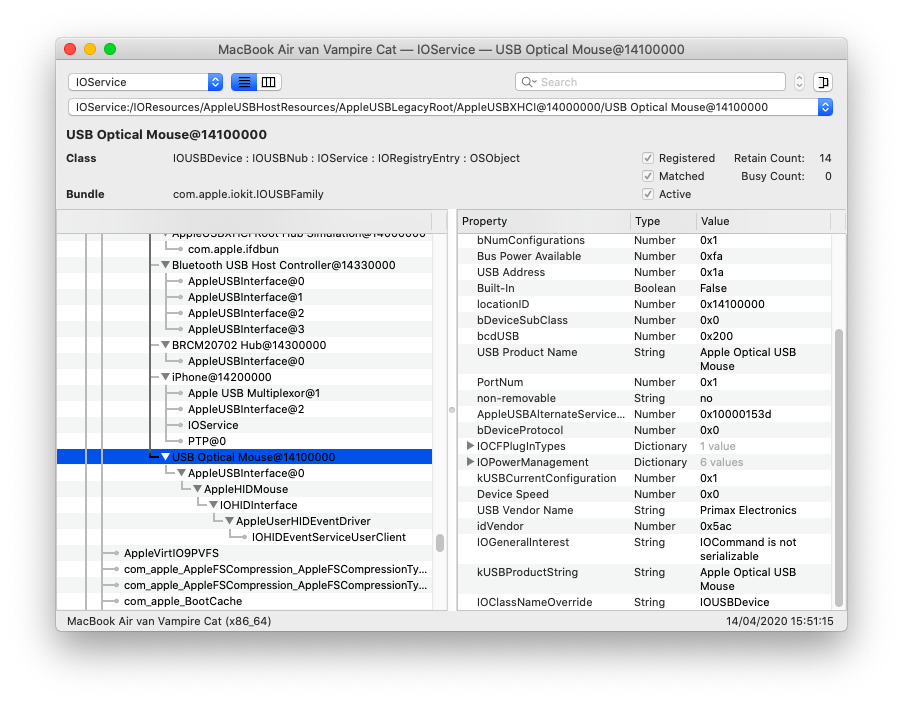Image resolution: width=903 pixels, height=705 pixels.
Task: Collapse the IOHIDInterface node
Action: [x=214, y=505]
